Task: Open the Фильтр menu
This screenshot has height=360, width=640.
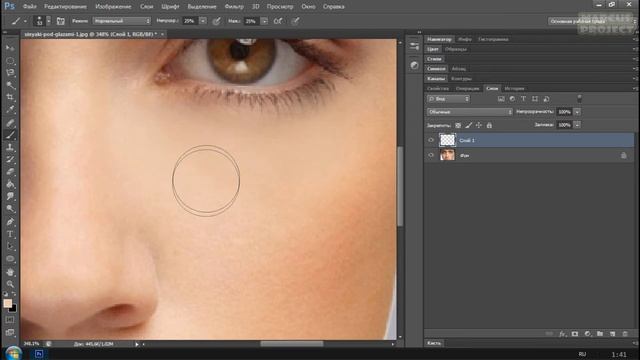Action: click(x=234, y=7)
